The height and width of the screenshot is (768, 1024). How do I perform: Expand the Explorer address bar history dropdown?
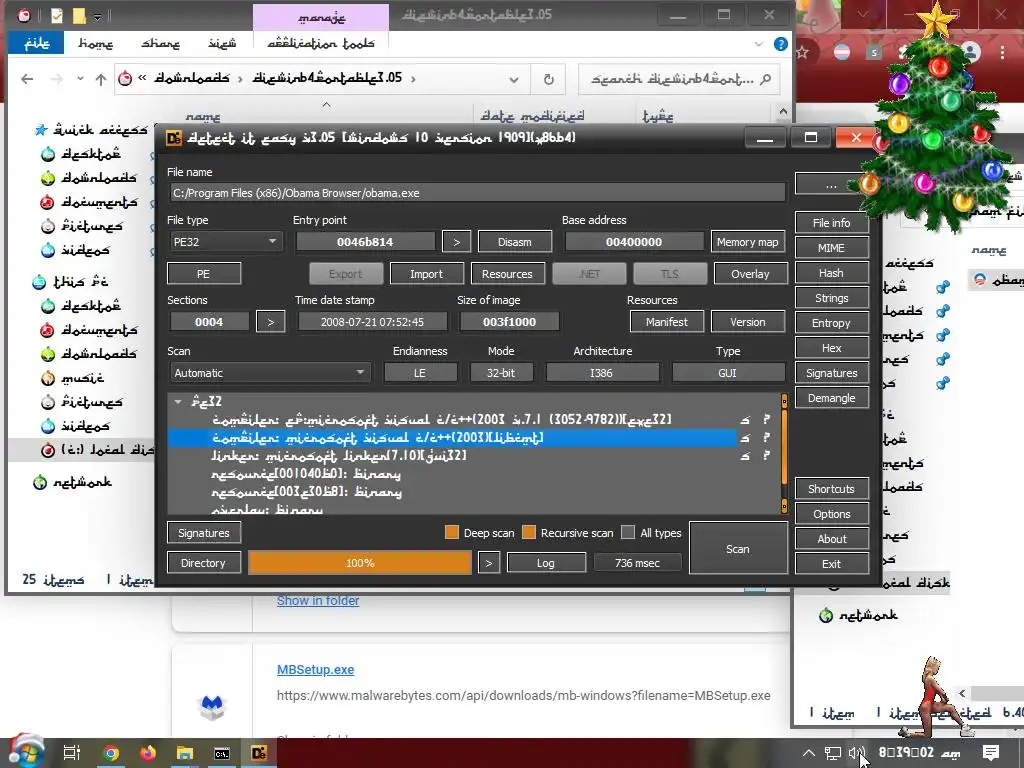coord(514,80)
